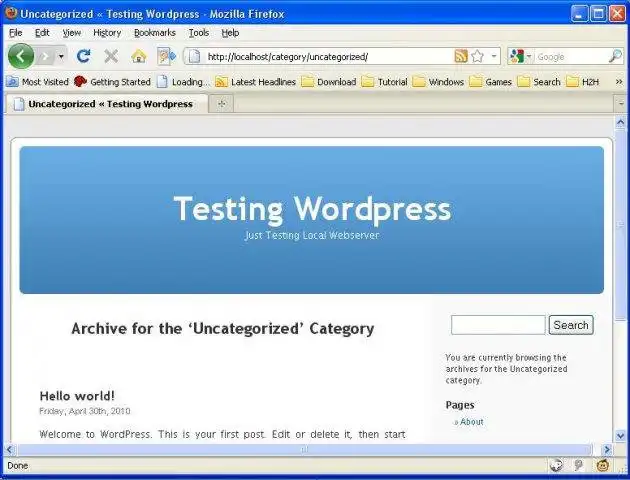Screen dimensions: 630x480
Task: Click the page icon in address bar
Action: click(x=194, y=57)
